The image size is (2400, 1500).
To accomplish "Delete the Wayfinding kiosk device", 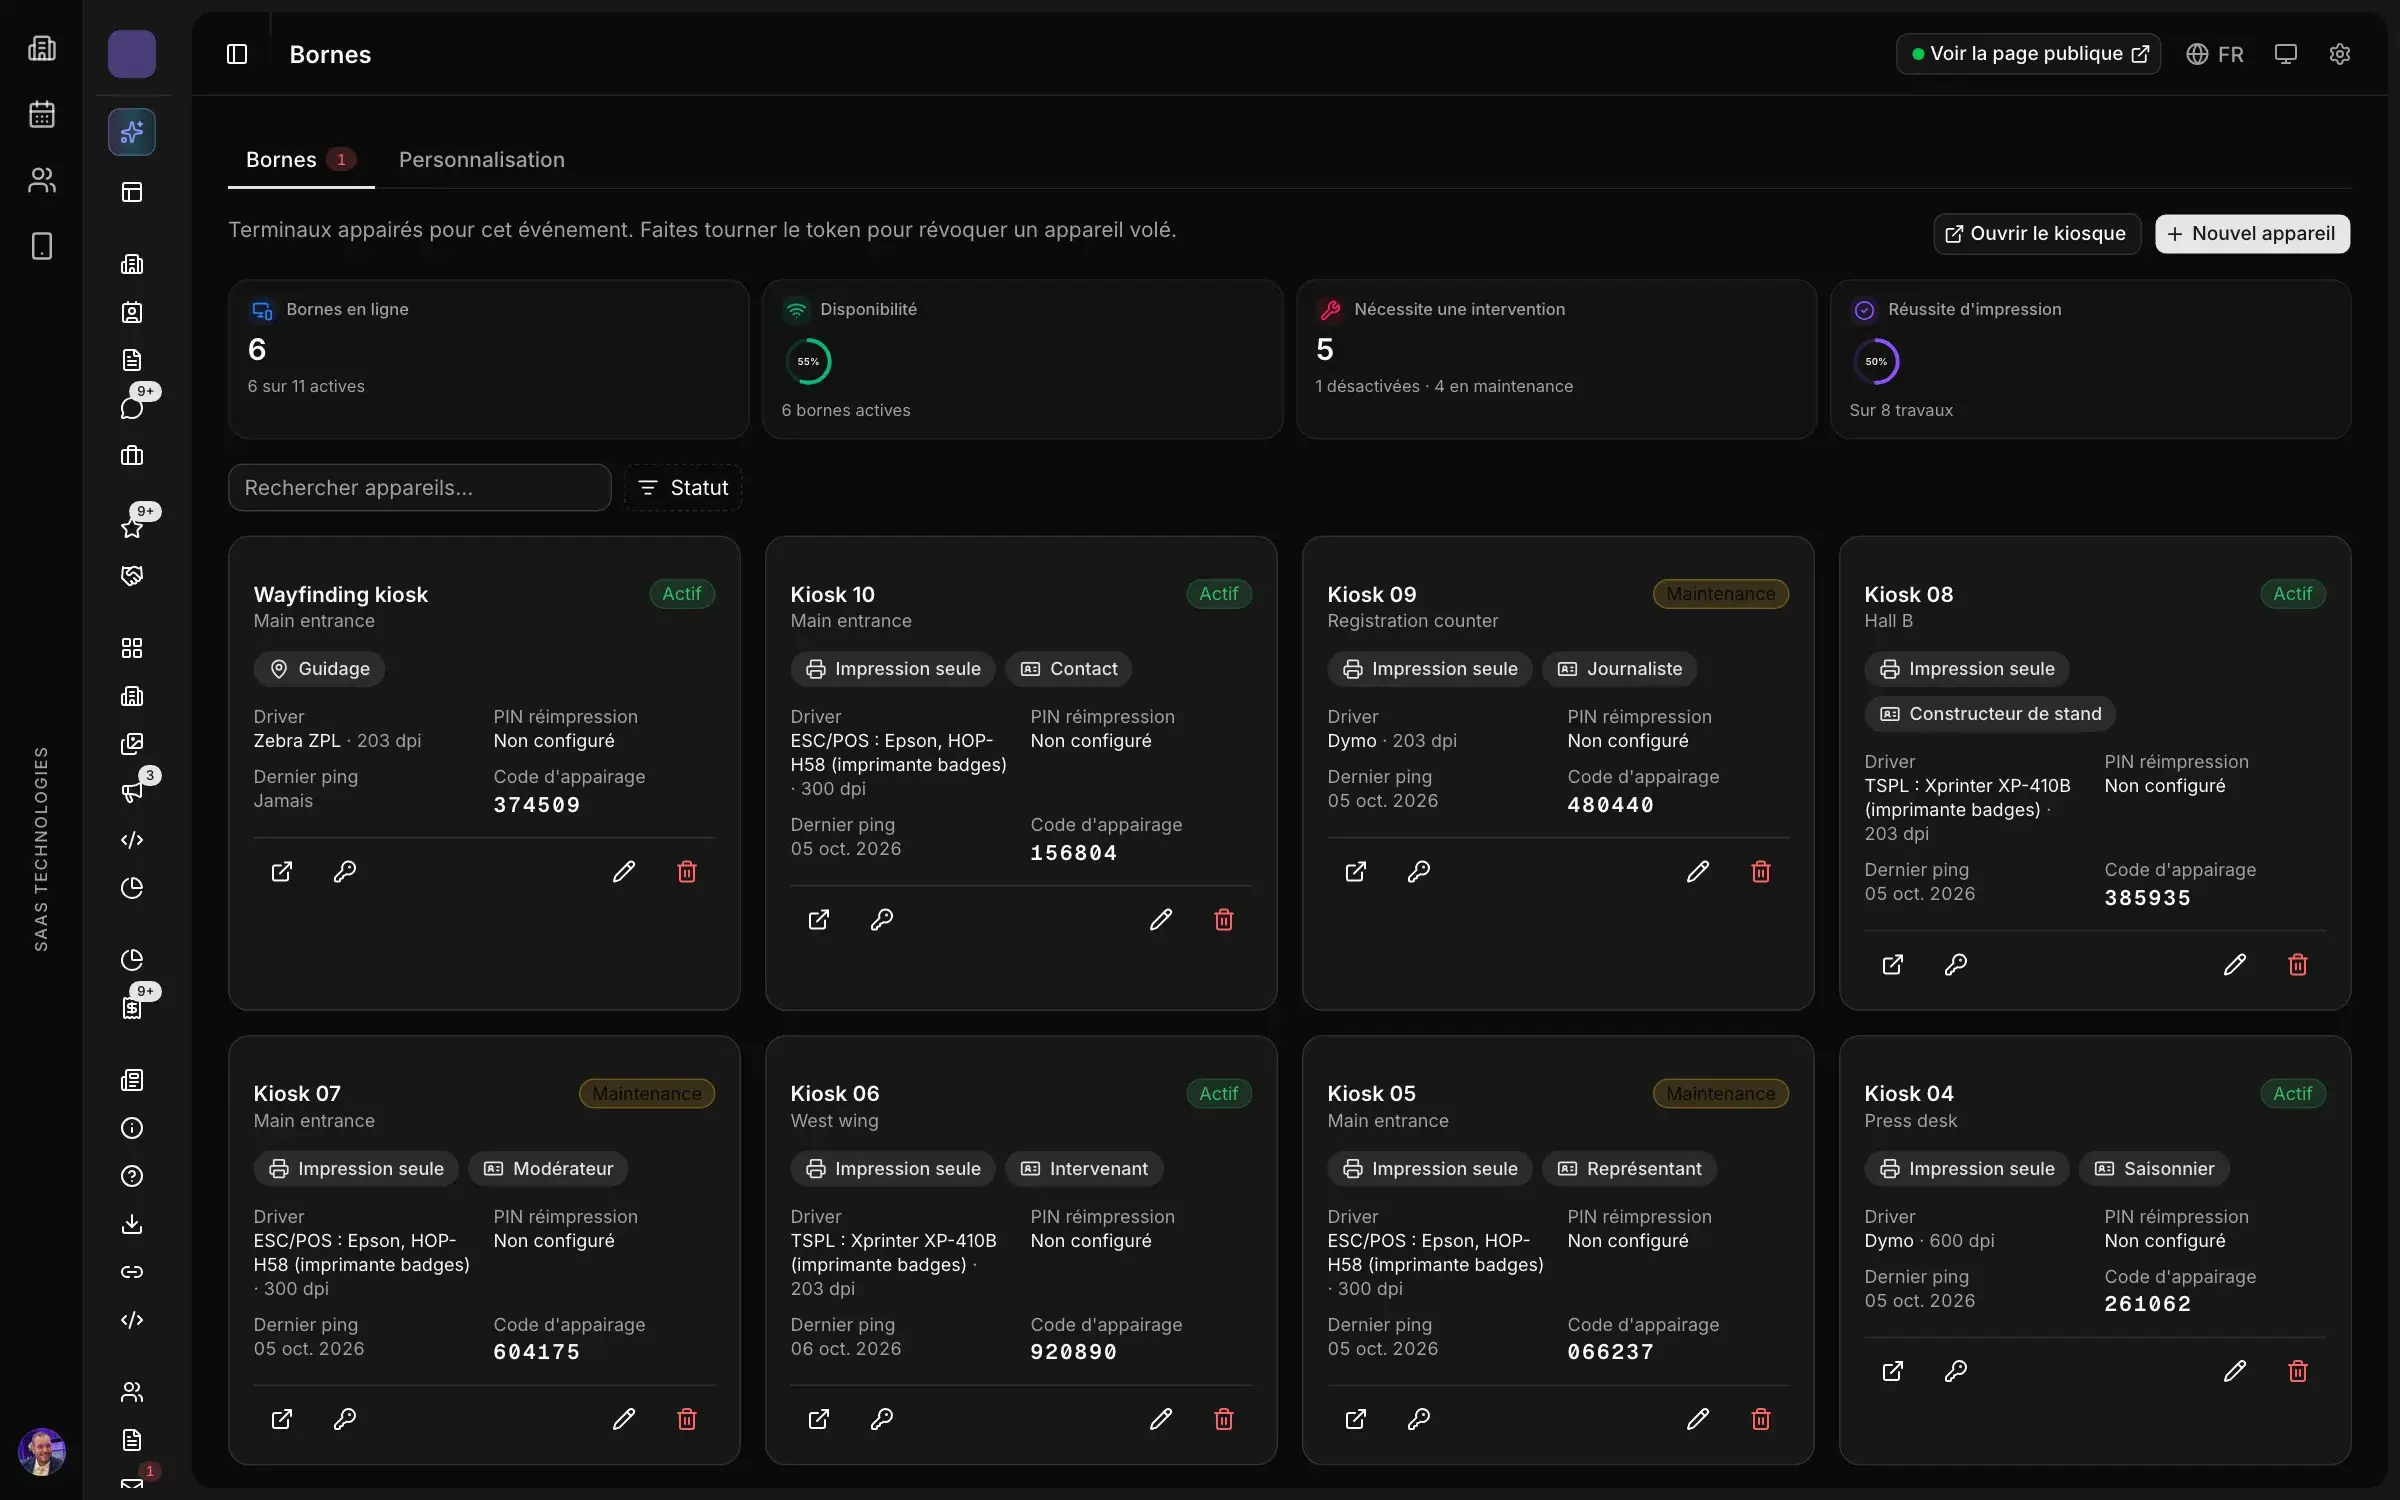I will [687, 871].
